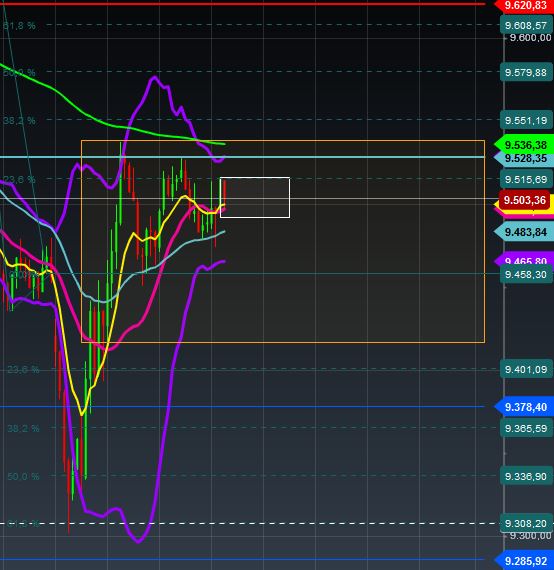
Task: Select the lower 38,2 % Fibonacci label
Action: pyautogui.click(x=23, y=429)
